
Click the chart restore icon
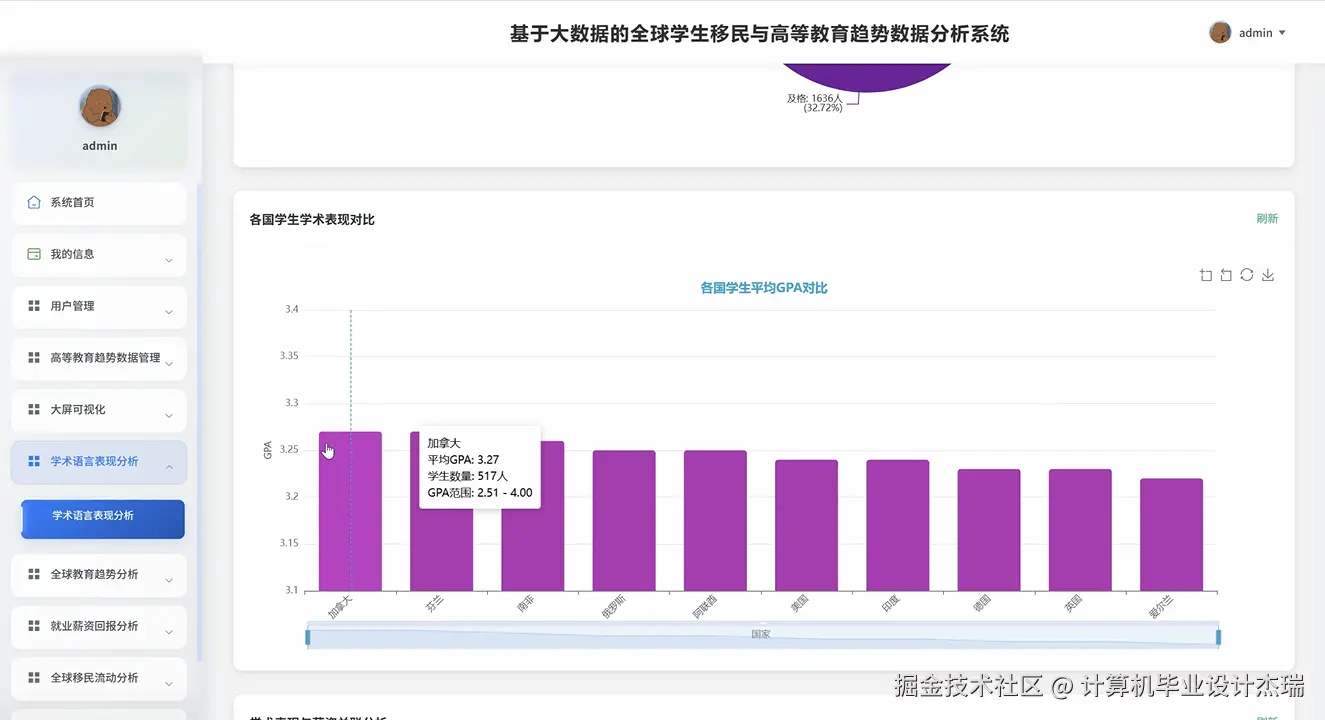1247,275
